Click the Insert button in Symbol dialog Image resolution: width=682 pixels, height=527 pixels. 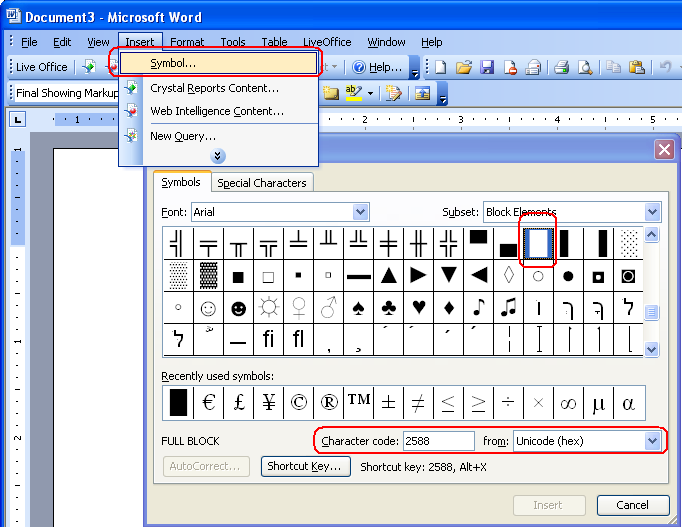[x=548, y=505]
